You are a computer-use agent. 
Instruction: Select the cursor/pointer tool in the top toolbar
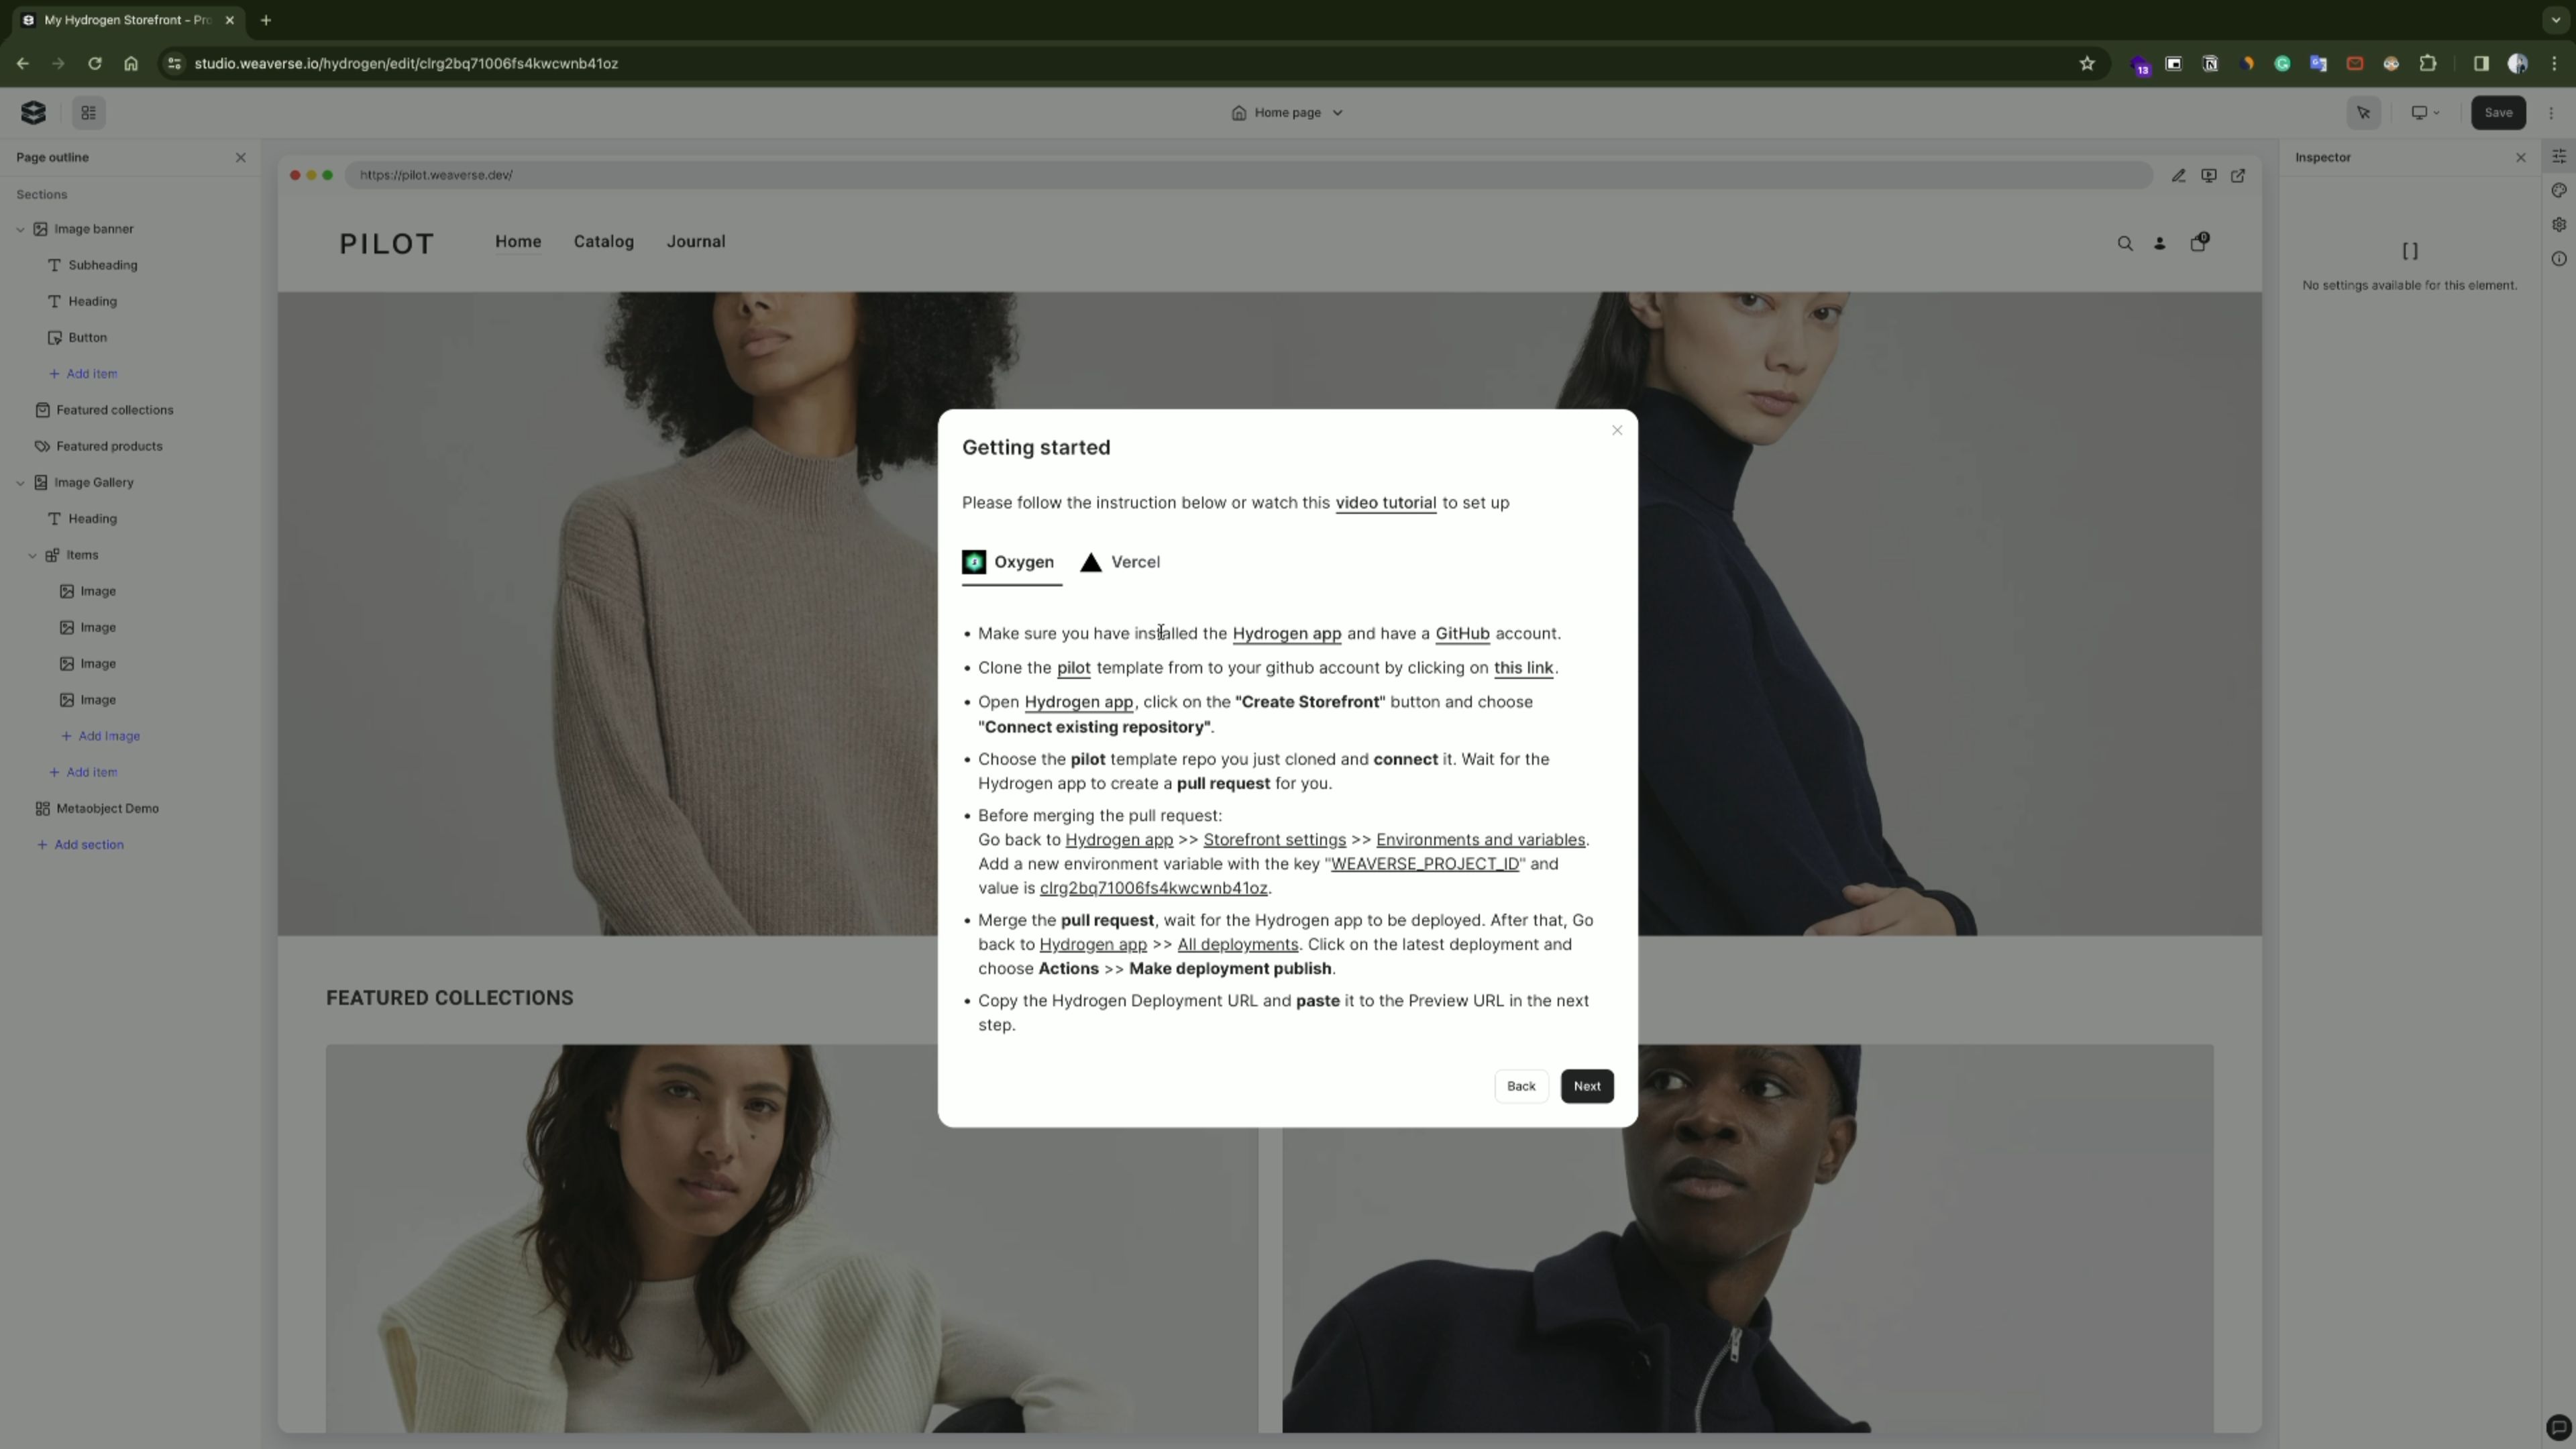tap(2364, 113)
